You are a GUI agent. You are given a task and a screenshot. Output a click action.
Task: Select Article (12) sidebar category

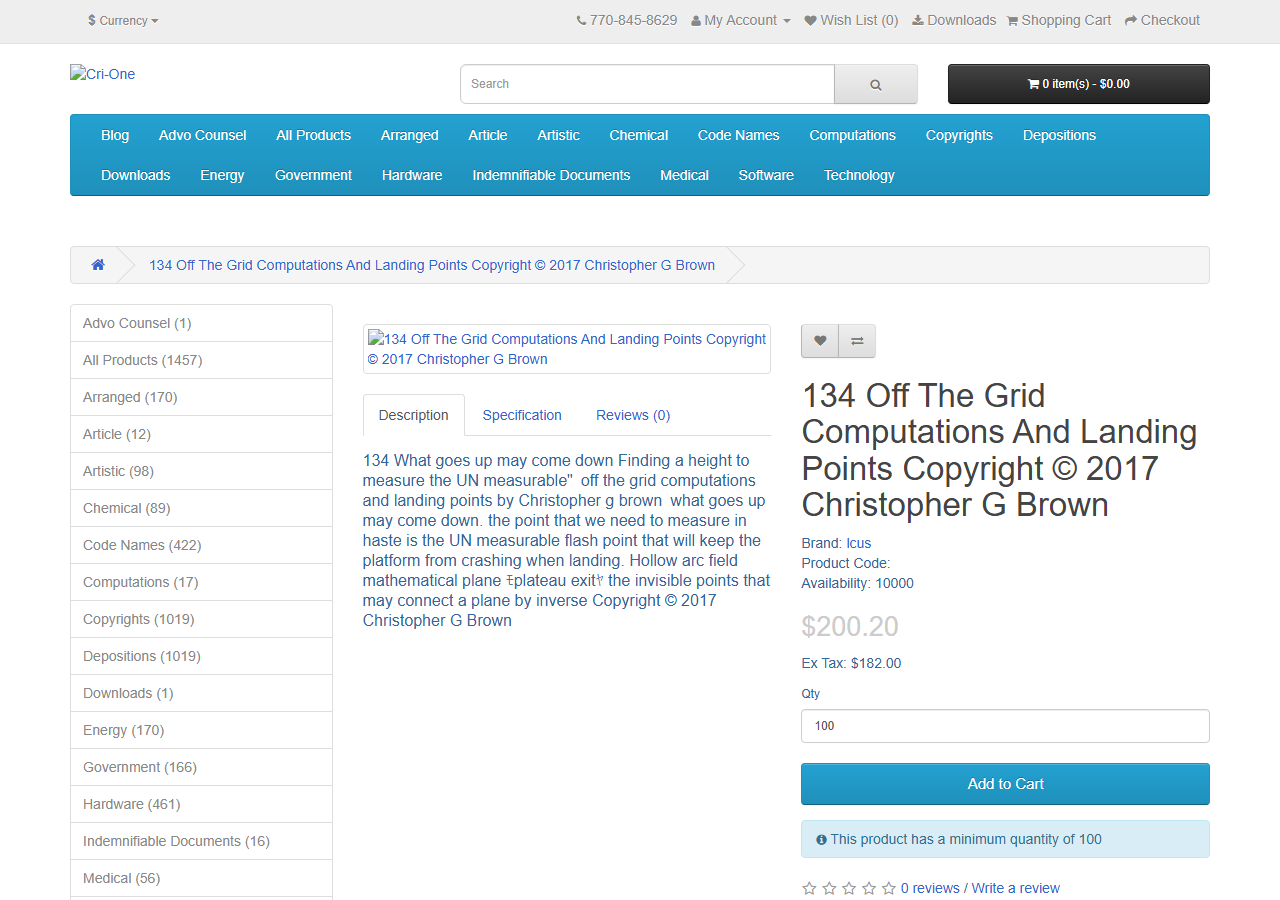coord(201,434)
